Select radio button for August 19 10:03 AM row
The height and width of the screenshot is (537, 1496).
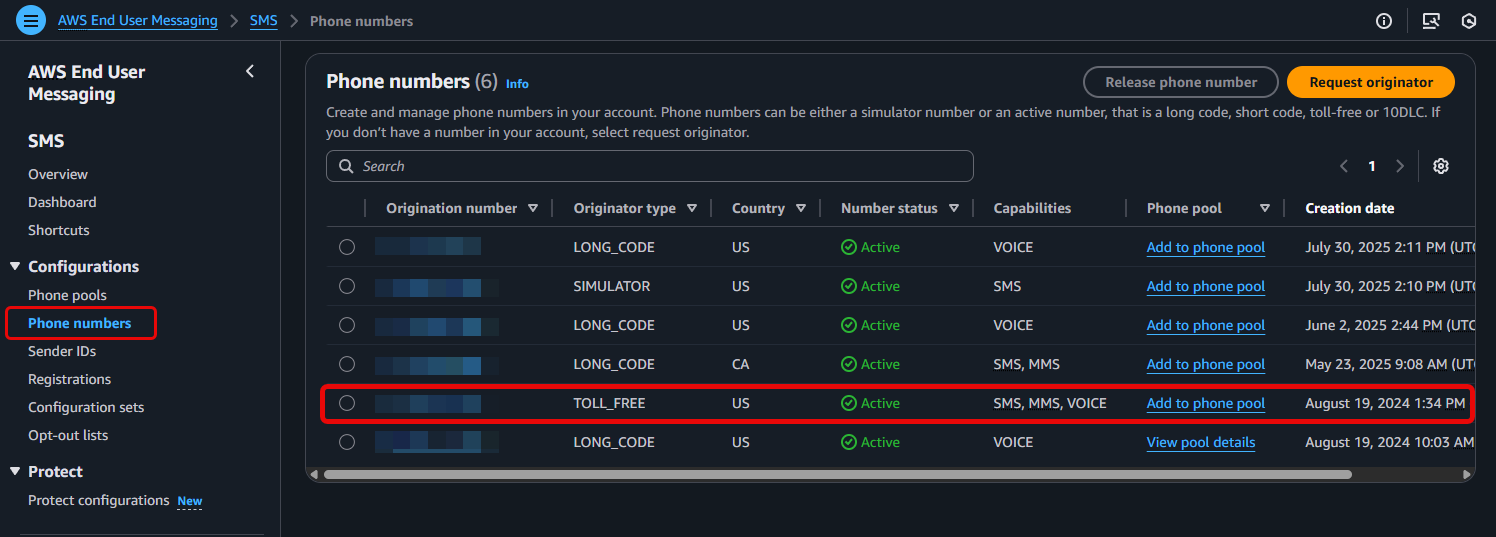point(347,442)
